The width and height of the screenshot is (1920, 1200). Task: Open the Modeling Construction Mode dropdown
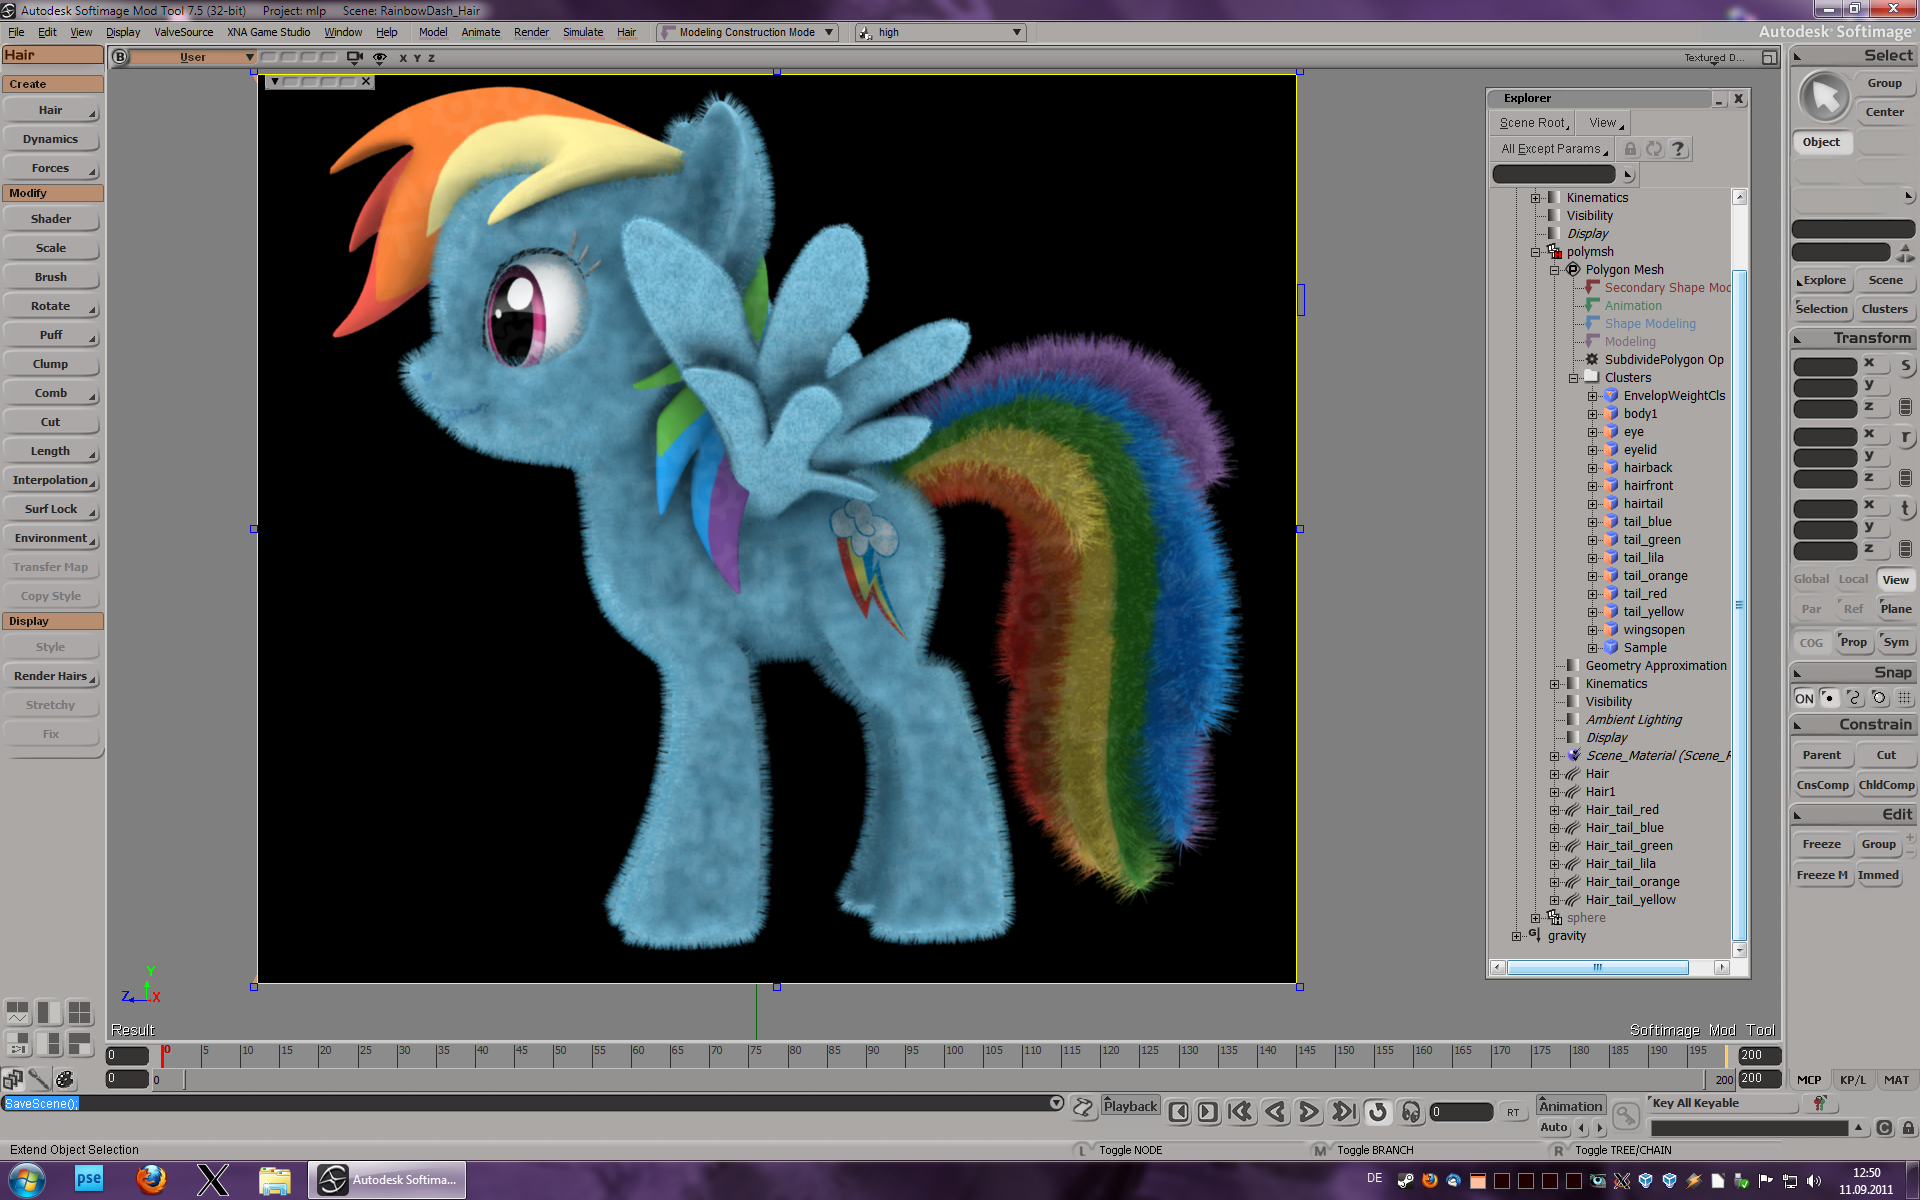tap(748, 32)
